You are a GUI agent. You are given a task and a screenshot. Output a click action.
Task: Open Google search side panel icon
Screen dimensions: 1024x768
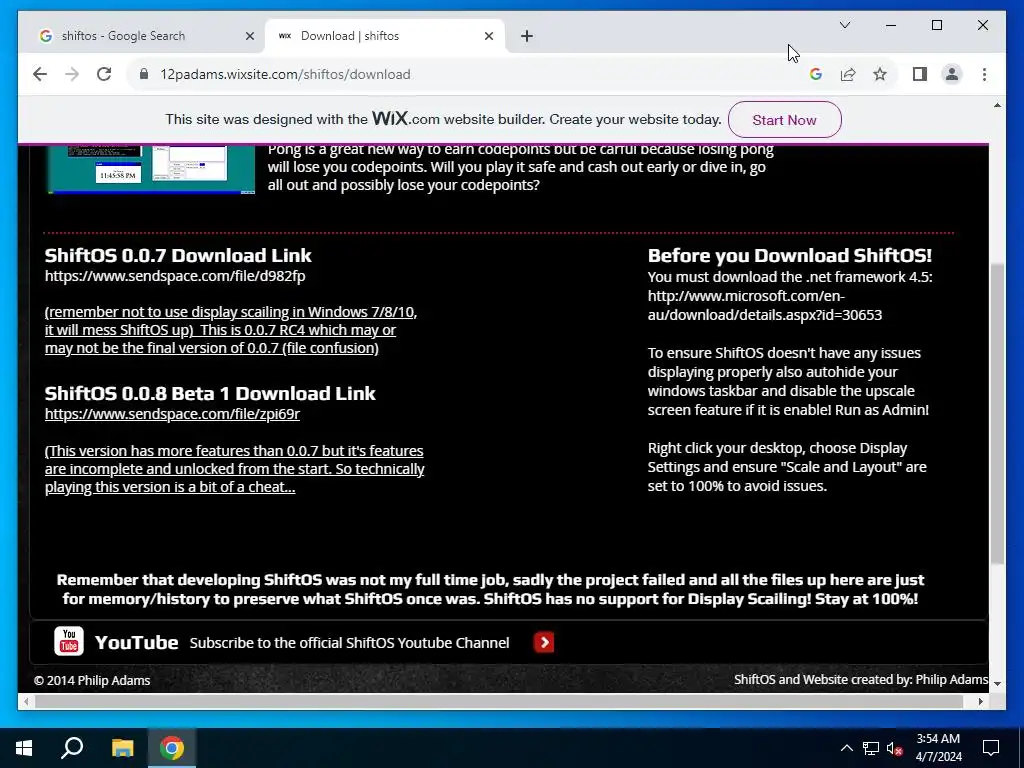coord(816,74)
